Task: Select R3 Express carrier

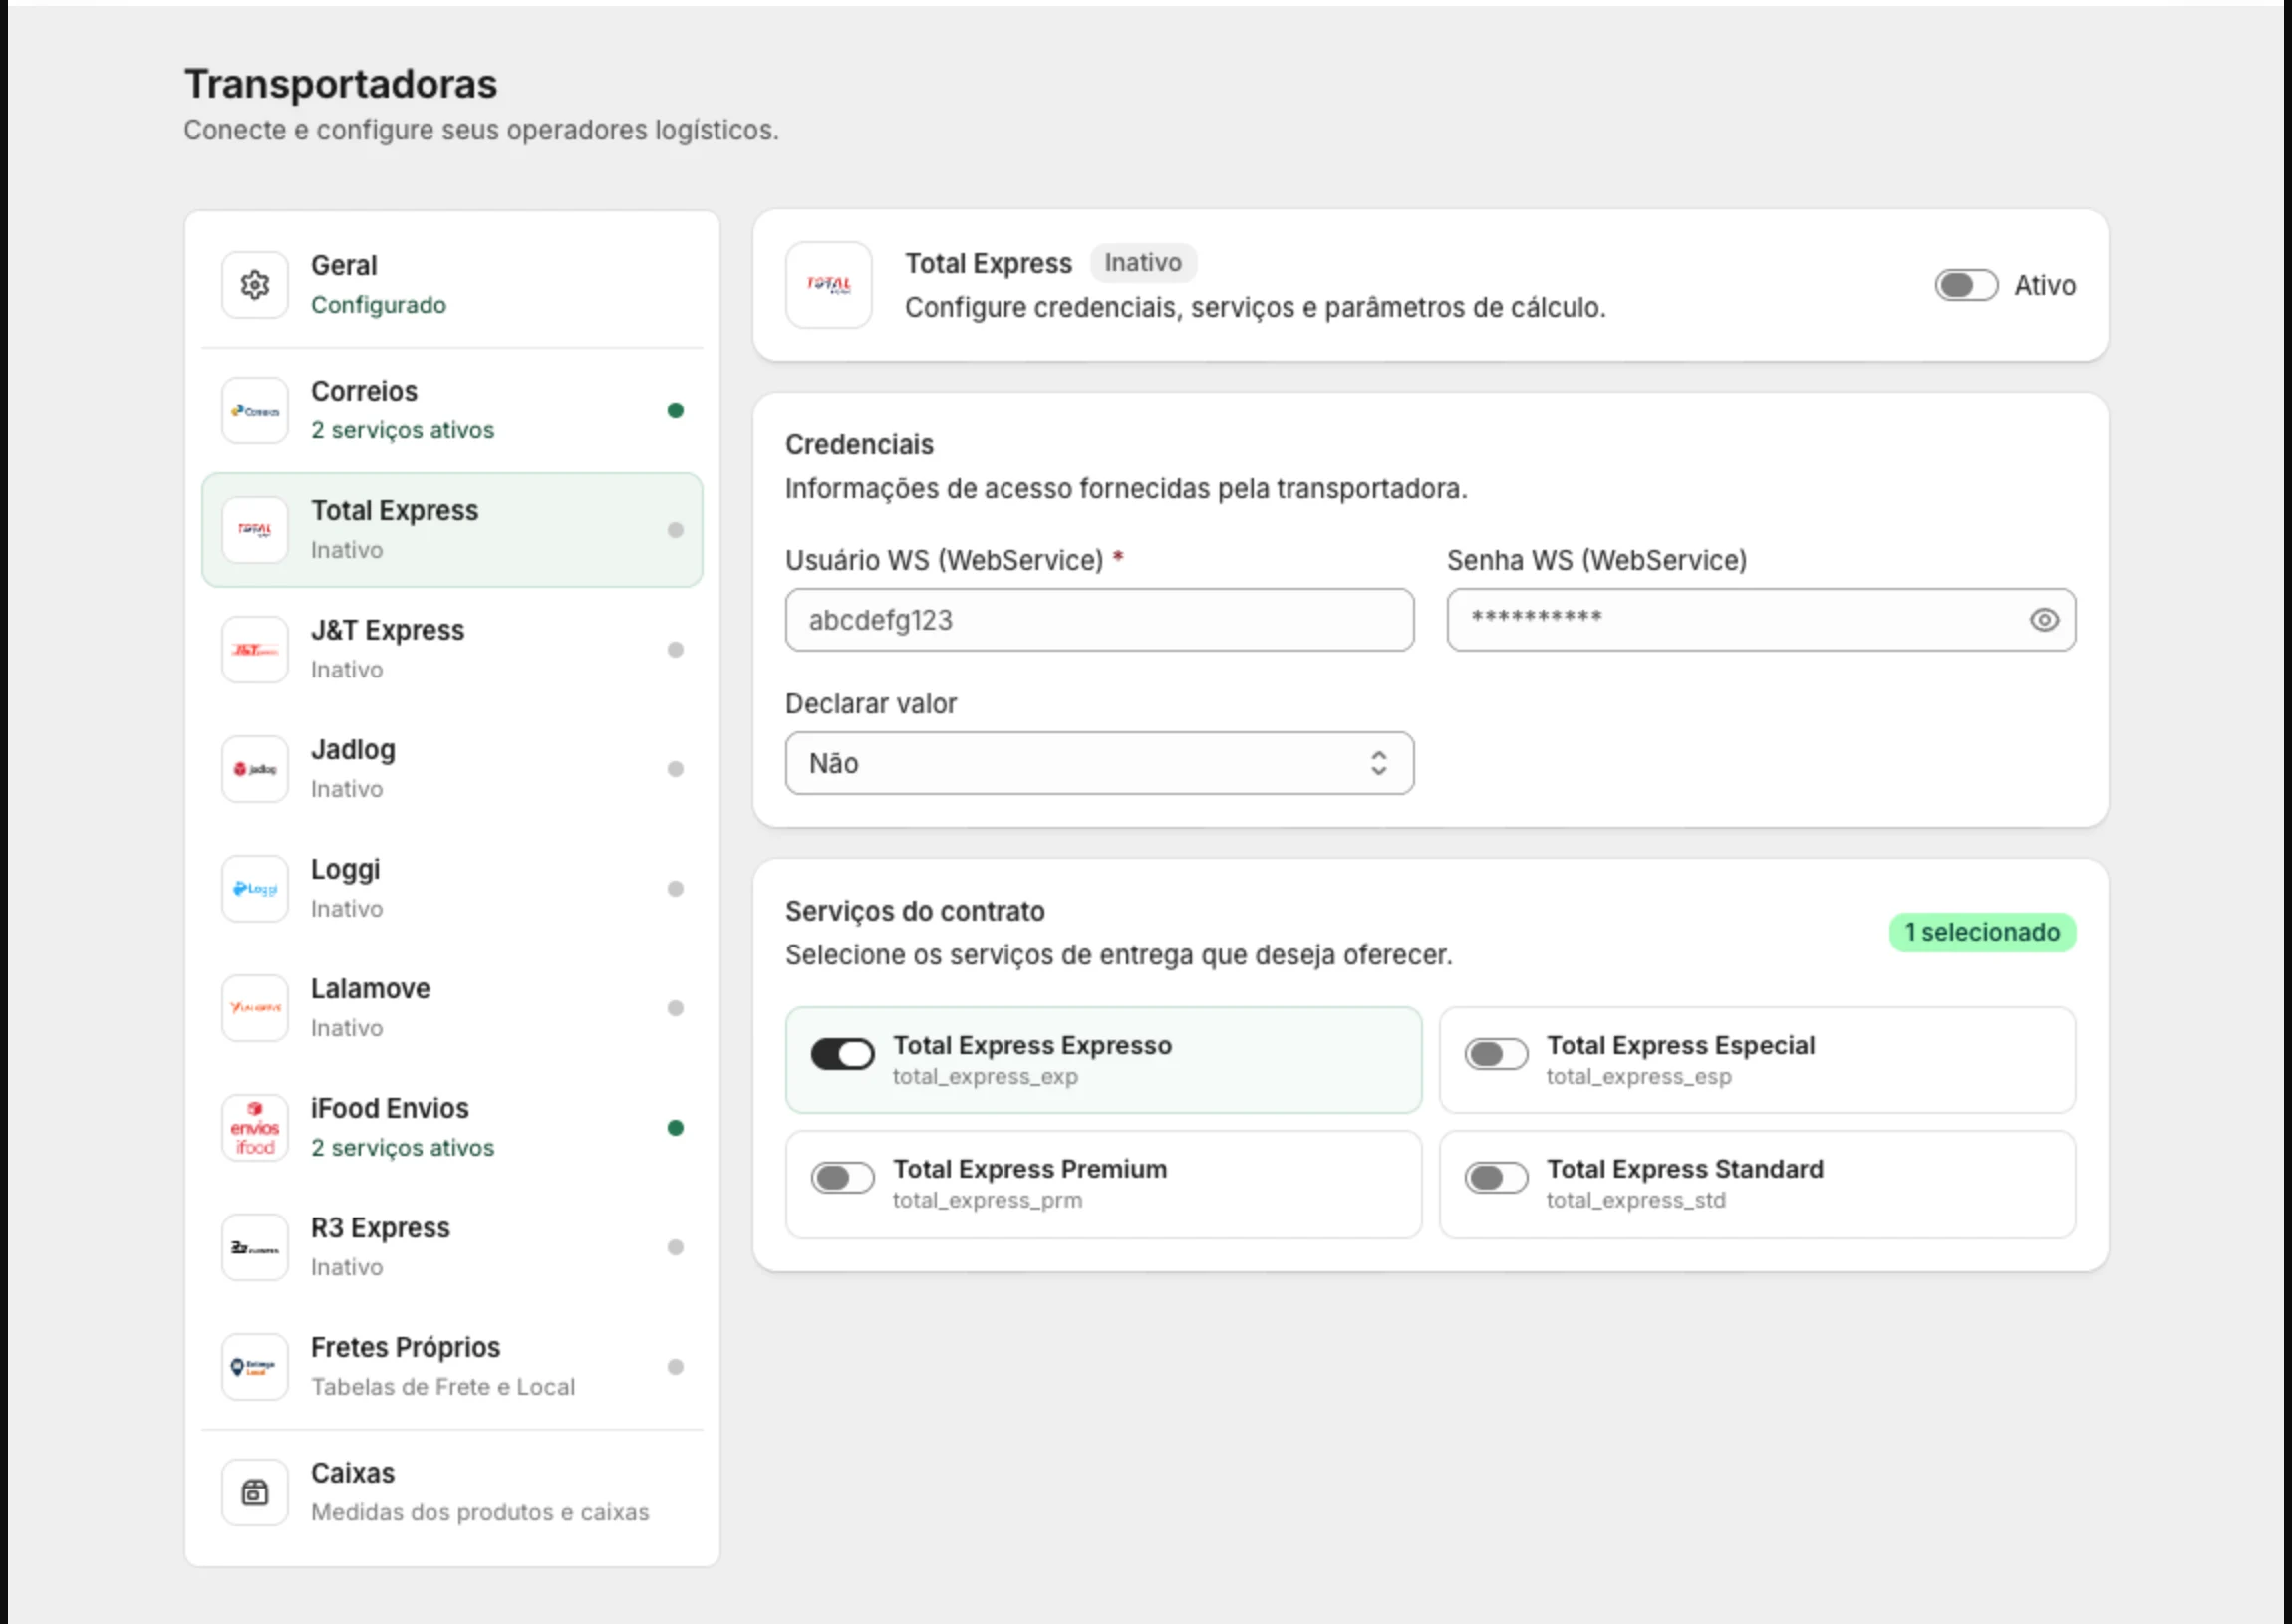Action: click(x=452, y=1247)
